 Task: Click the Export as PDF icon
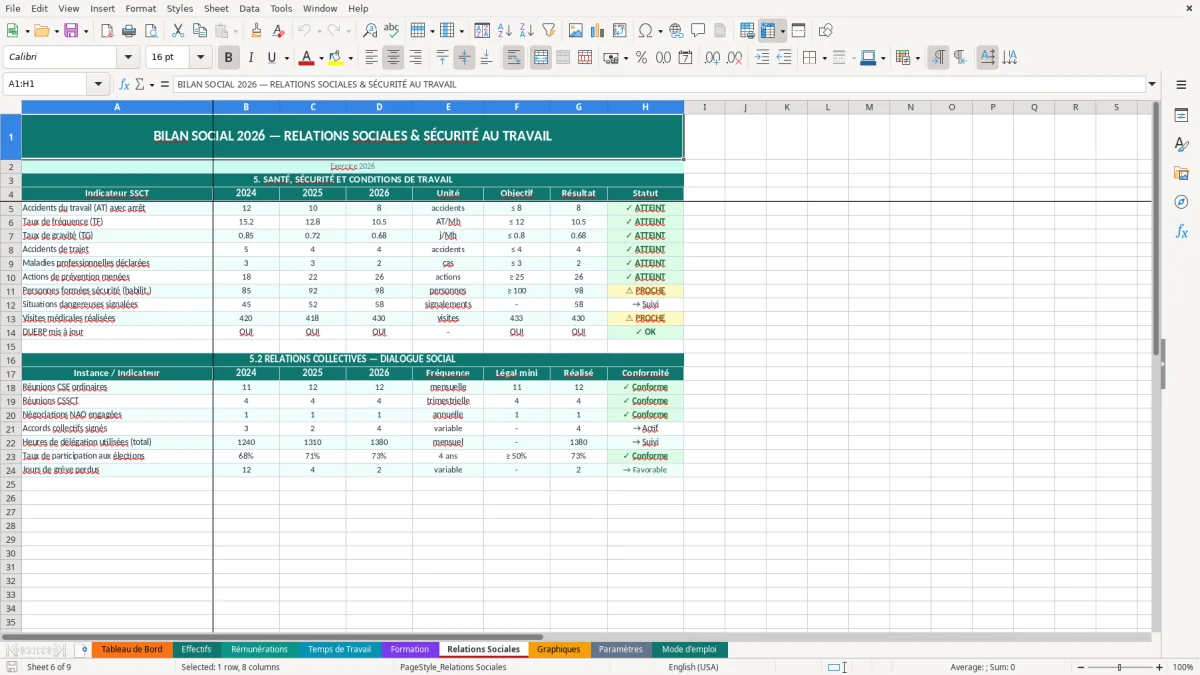(x=107, y=31)
